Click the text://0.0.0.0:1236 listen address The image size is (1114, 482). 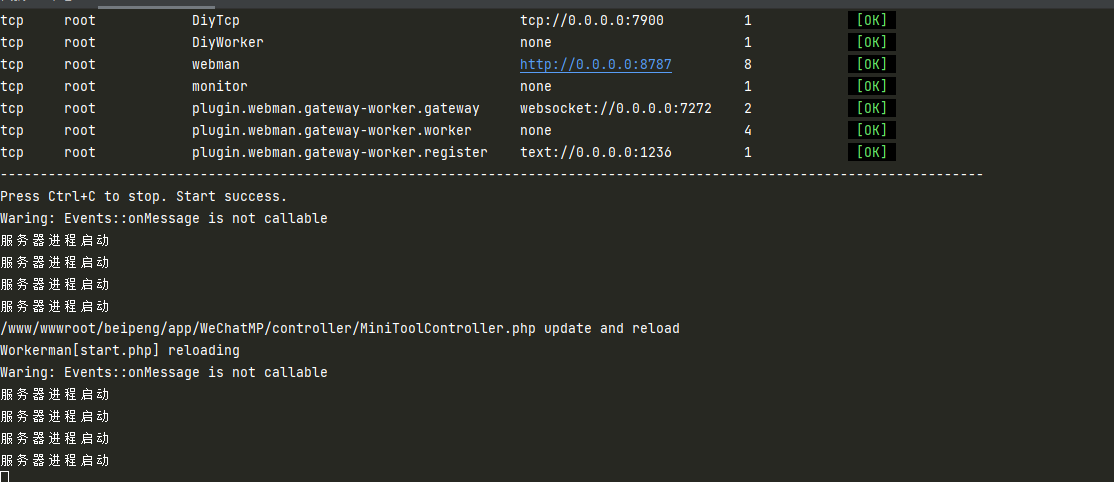coord(595,153)
